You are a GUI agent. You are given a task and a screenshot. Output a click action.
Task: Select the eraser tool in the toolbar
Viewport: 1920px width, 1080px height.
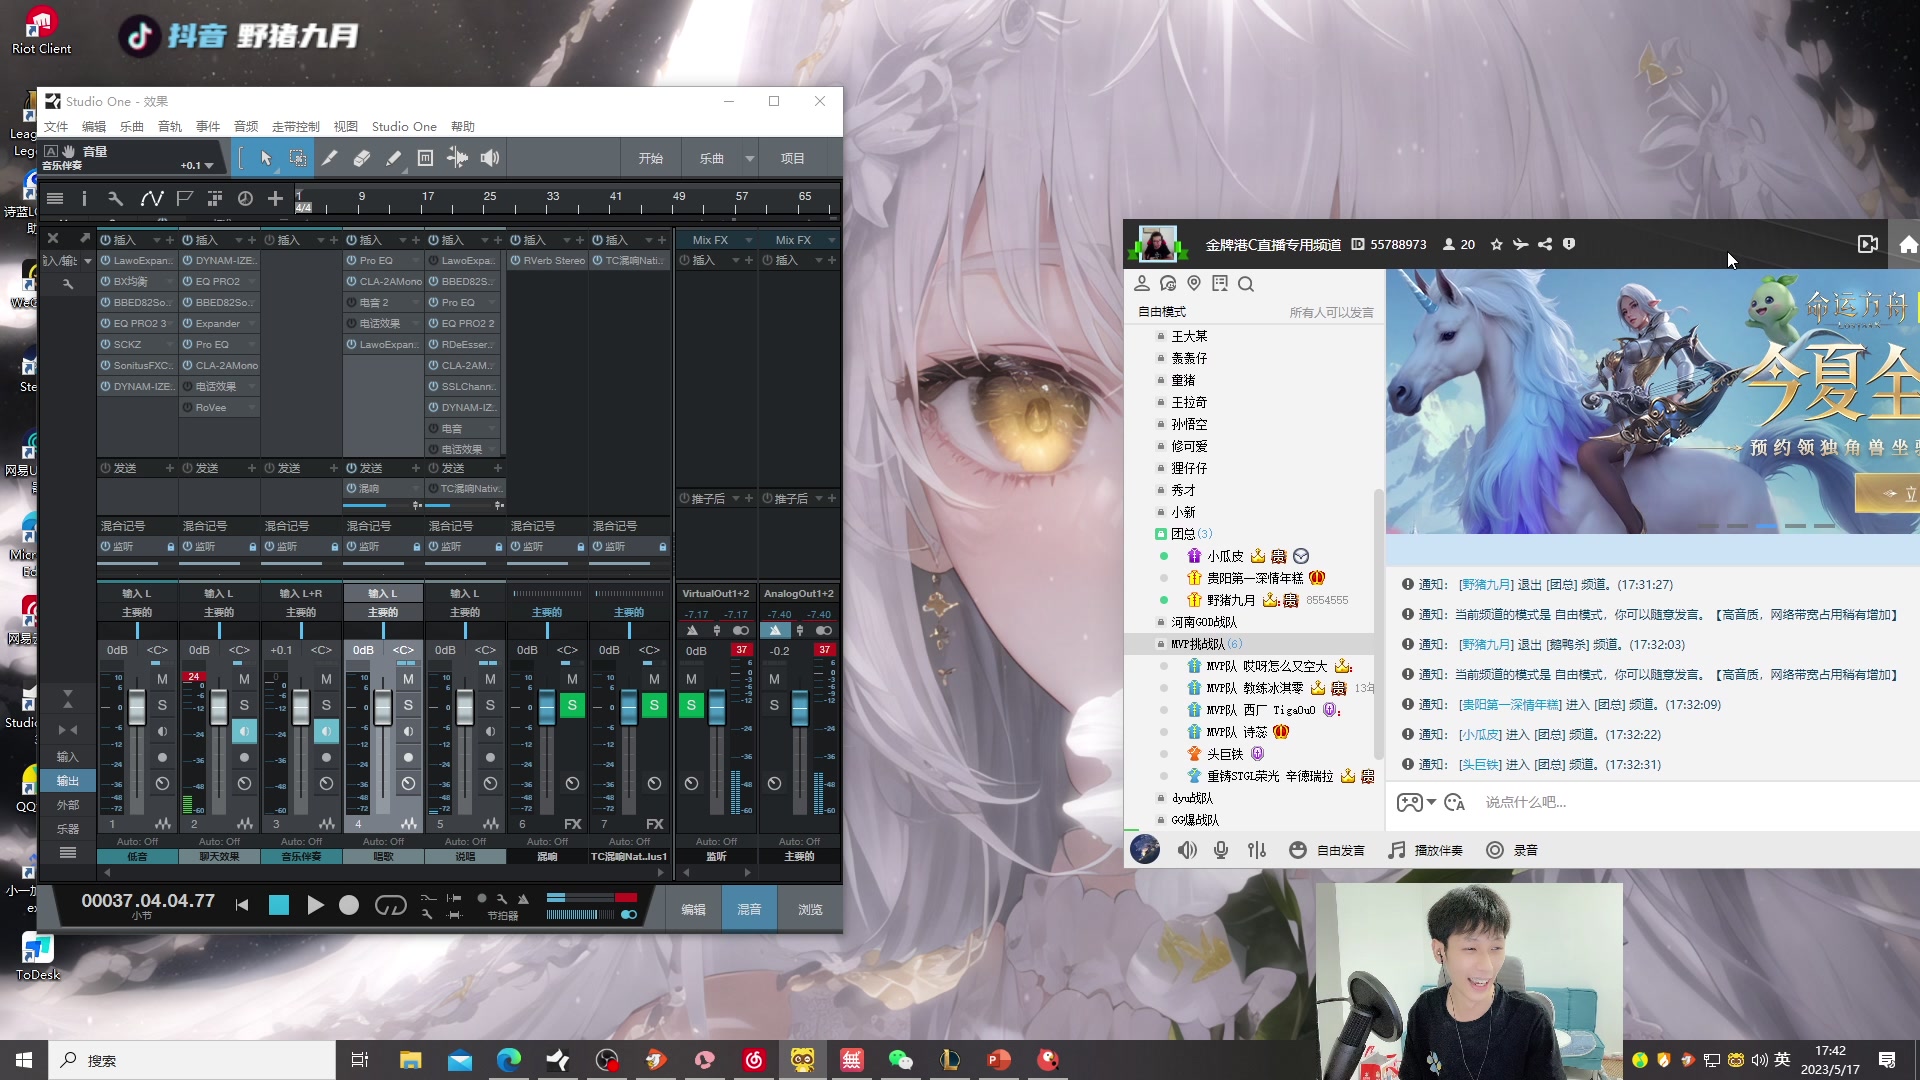tap(362, 157)
